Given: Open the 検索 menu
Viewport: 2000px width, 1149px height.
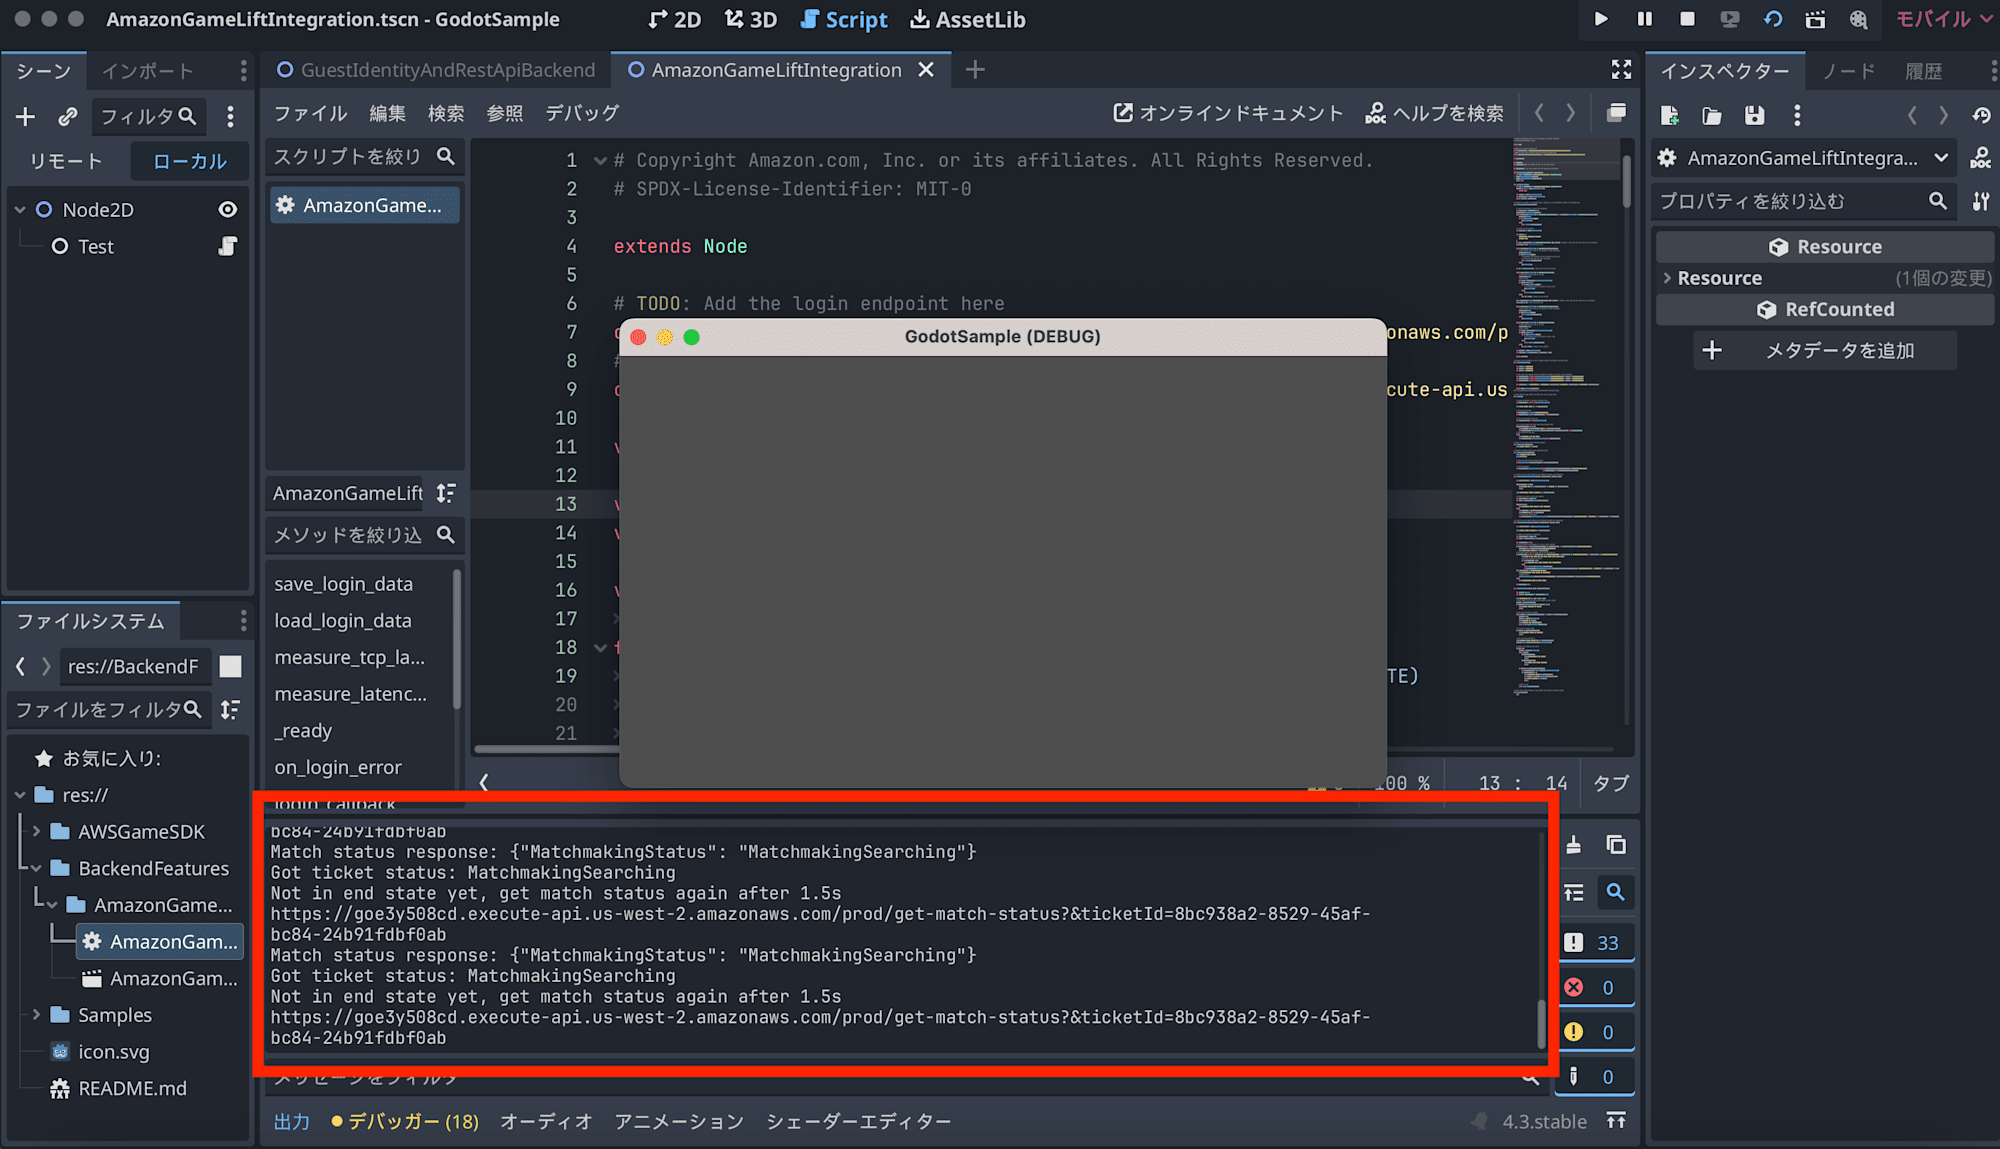Looking at the screenshot, I should coord(446,113).
